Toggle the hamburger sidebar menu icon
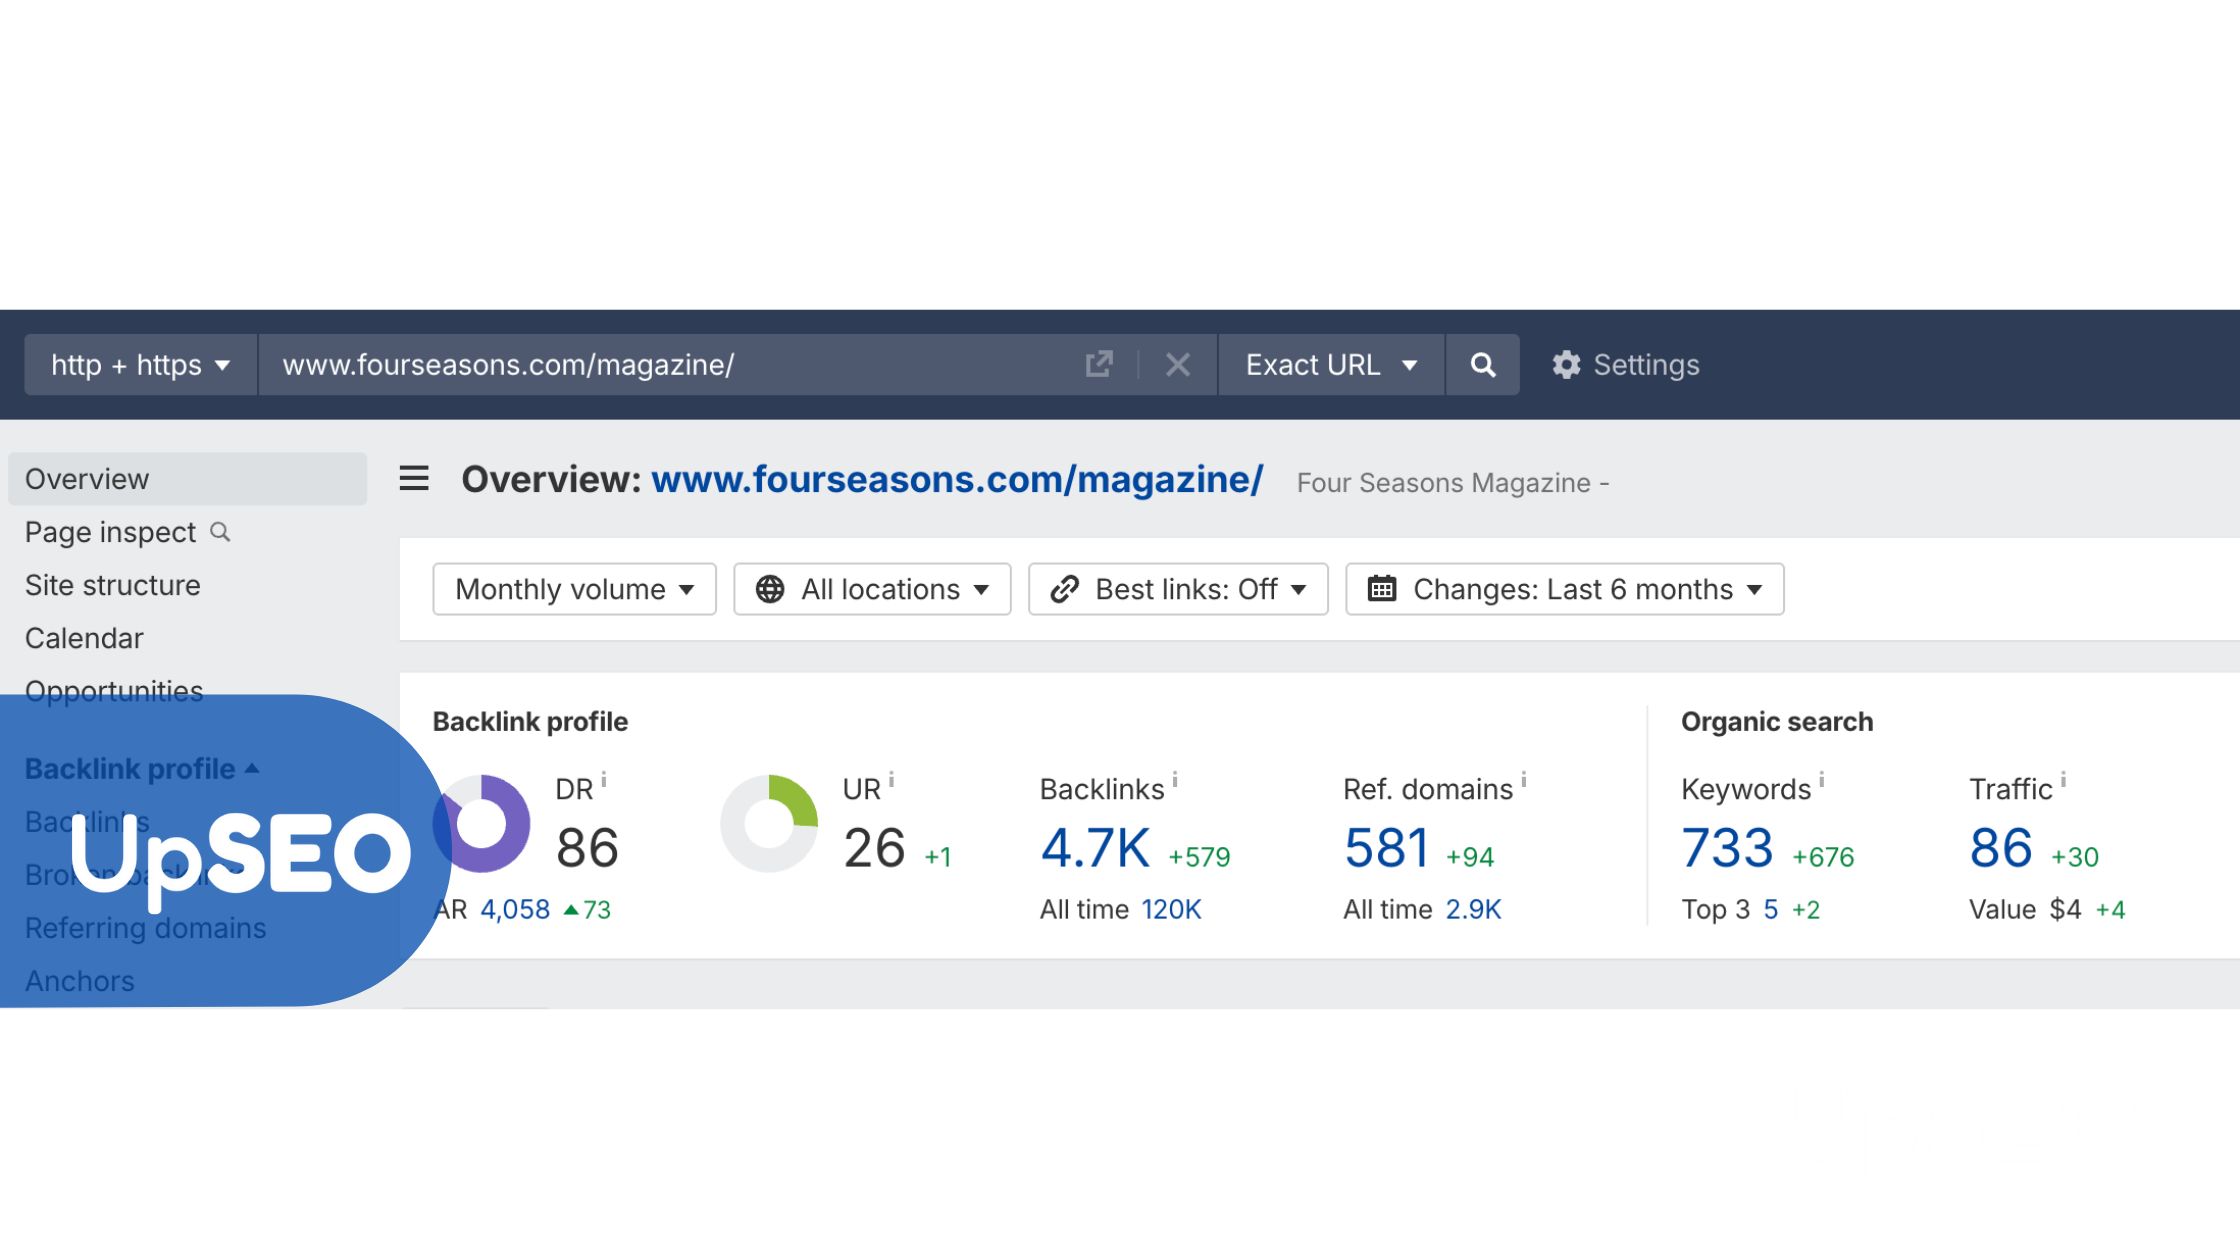This screenshot has width=2240, height=1260. pyautogui.click(x=414, y=478)
